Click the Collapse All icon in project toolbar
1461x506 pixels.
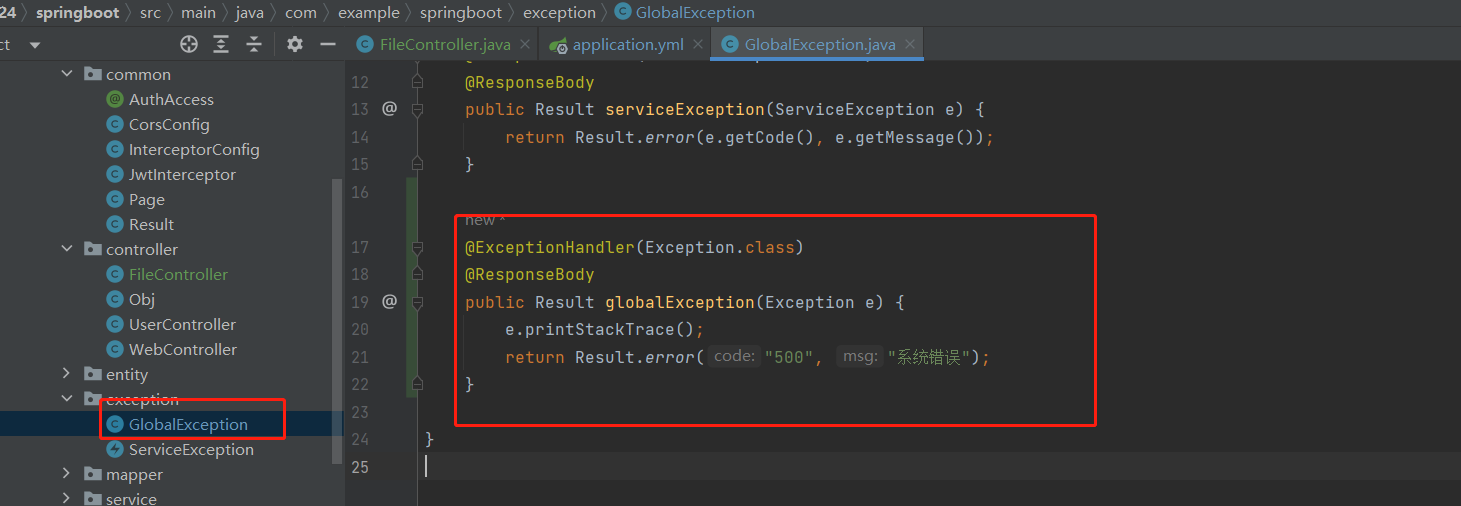click(x=254, y=44)
